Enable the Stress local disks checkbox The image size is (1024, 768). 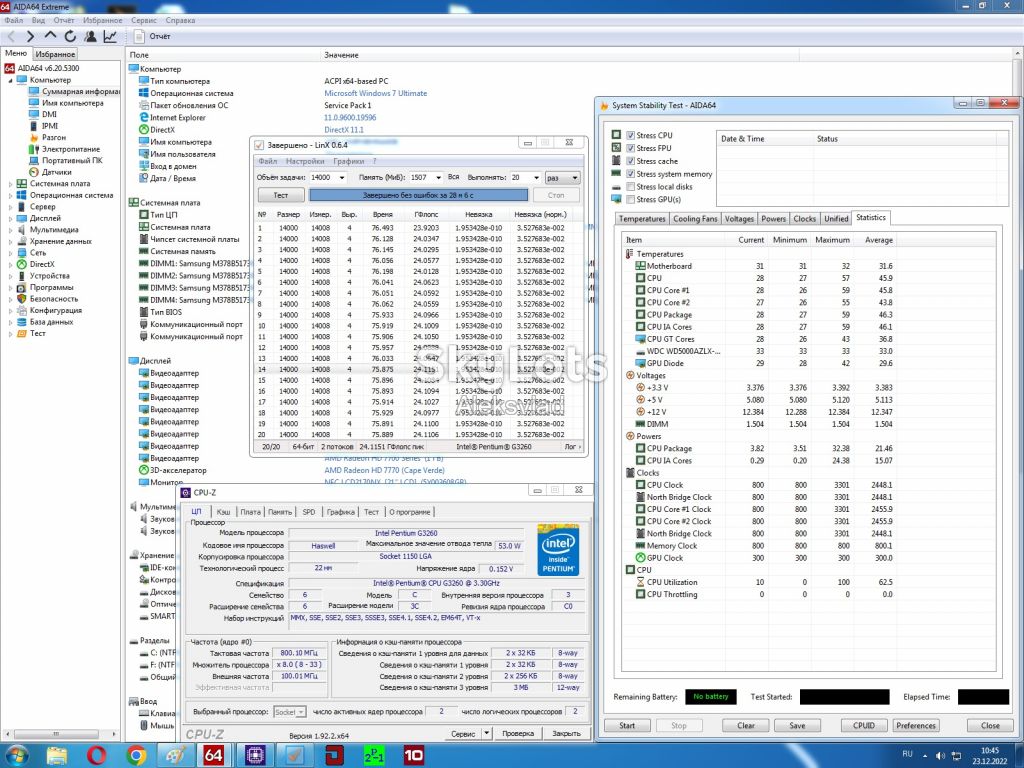[x=630, y=187]
